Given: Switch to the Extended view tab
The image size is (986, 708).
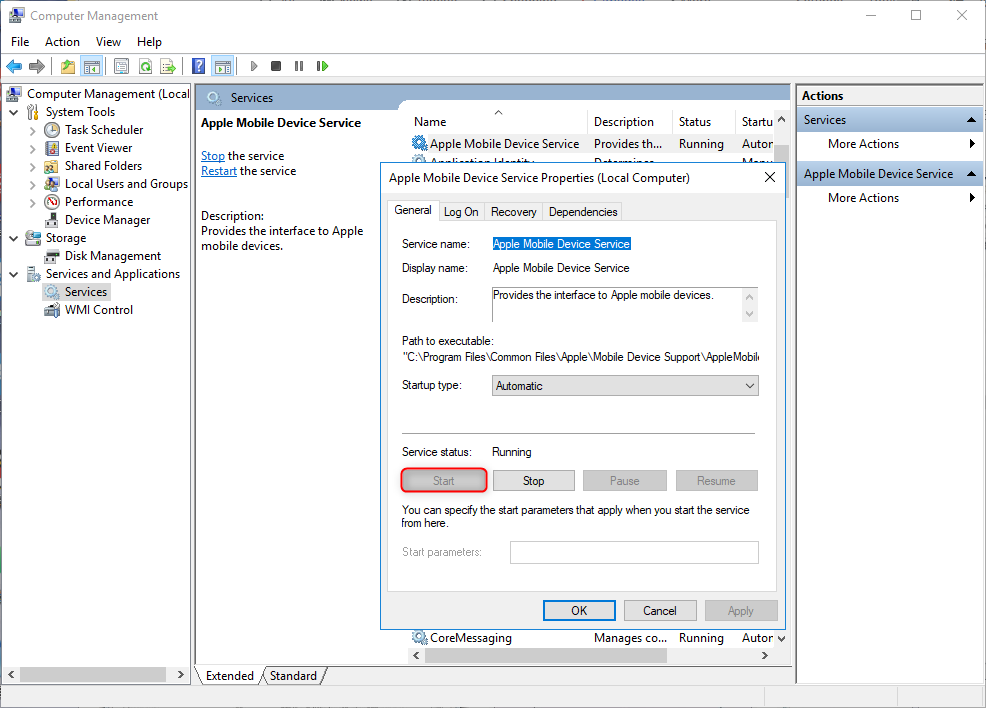Looking at the screenshot, I should pyautogui.click(x=230, y=676).
